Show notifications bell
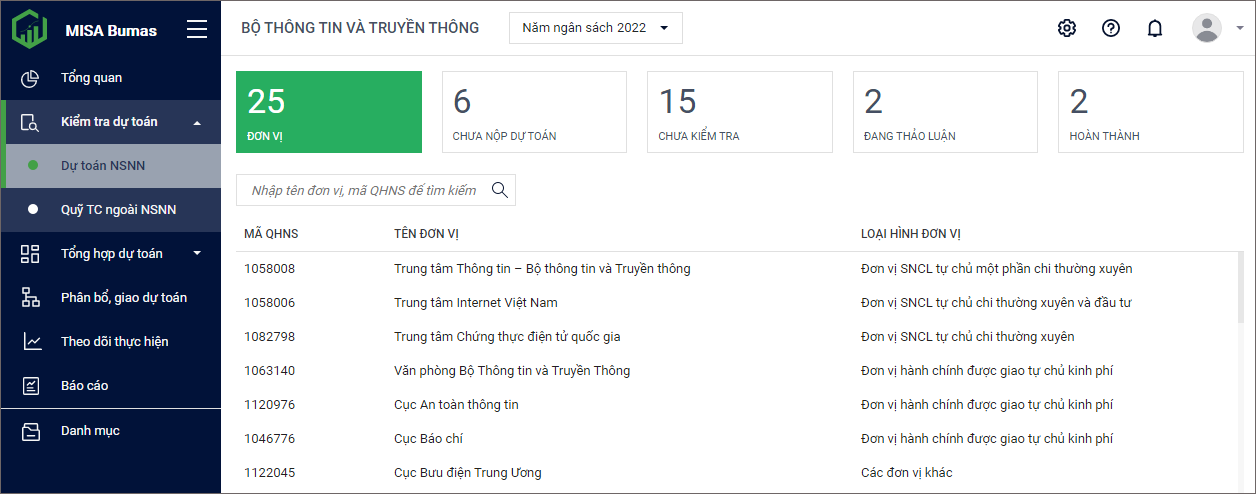The image size is (1256, 494). (x=1155, y=28)
